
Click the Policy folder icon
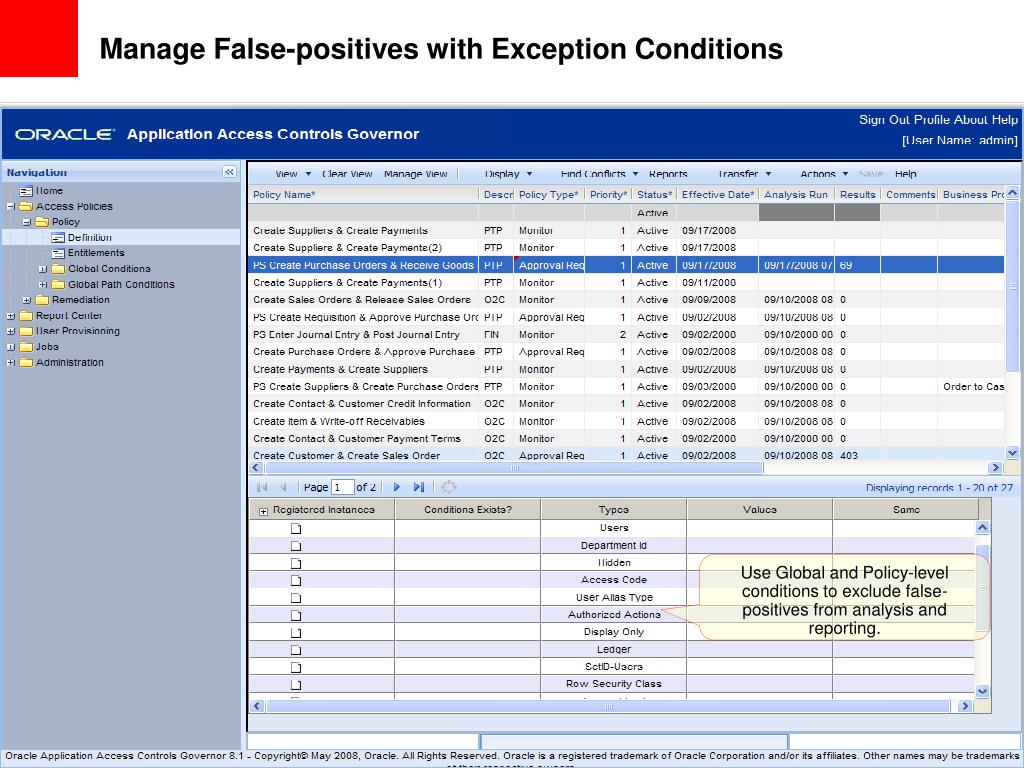[42, 222]
